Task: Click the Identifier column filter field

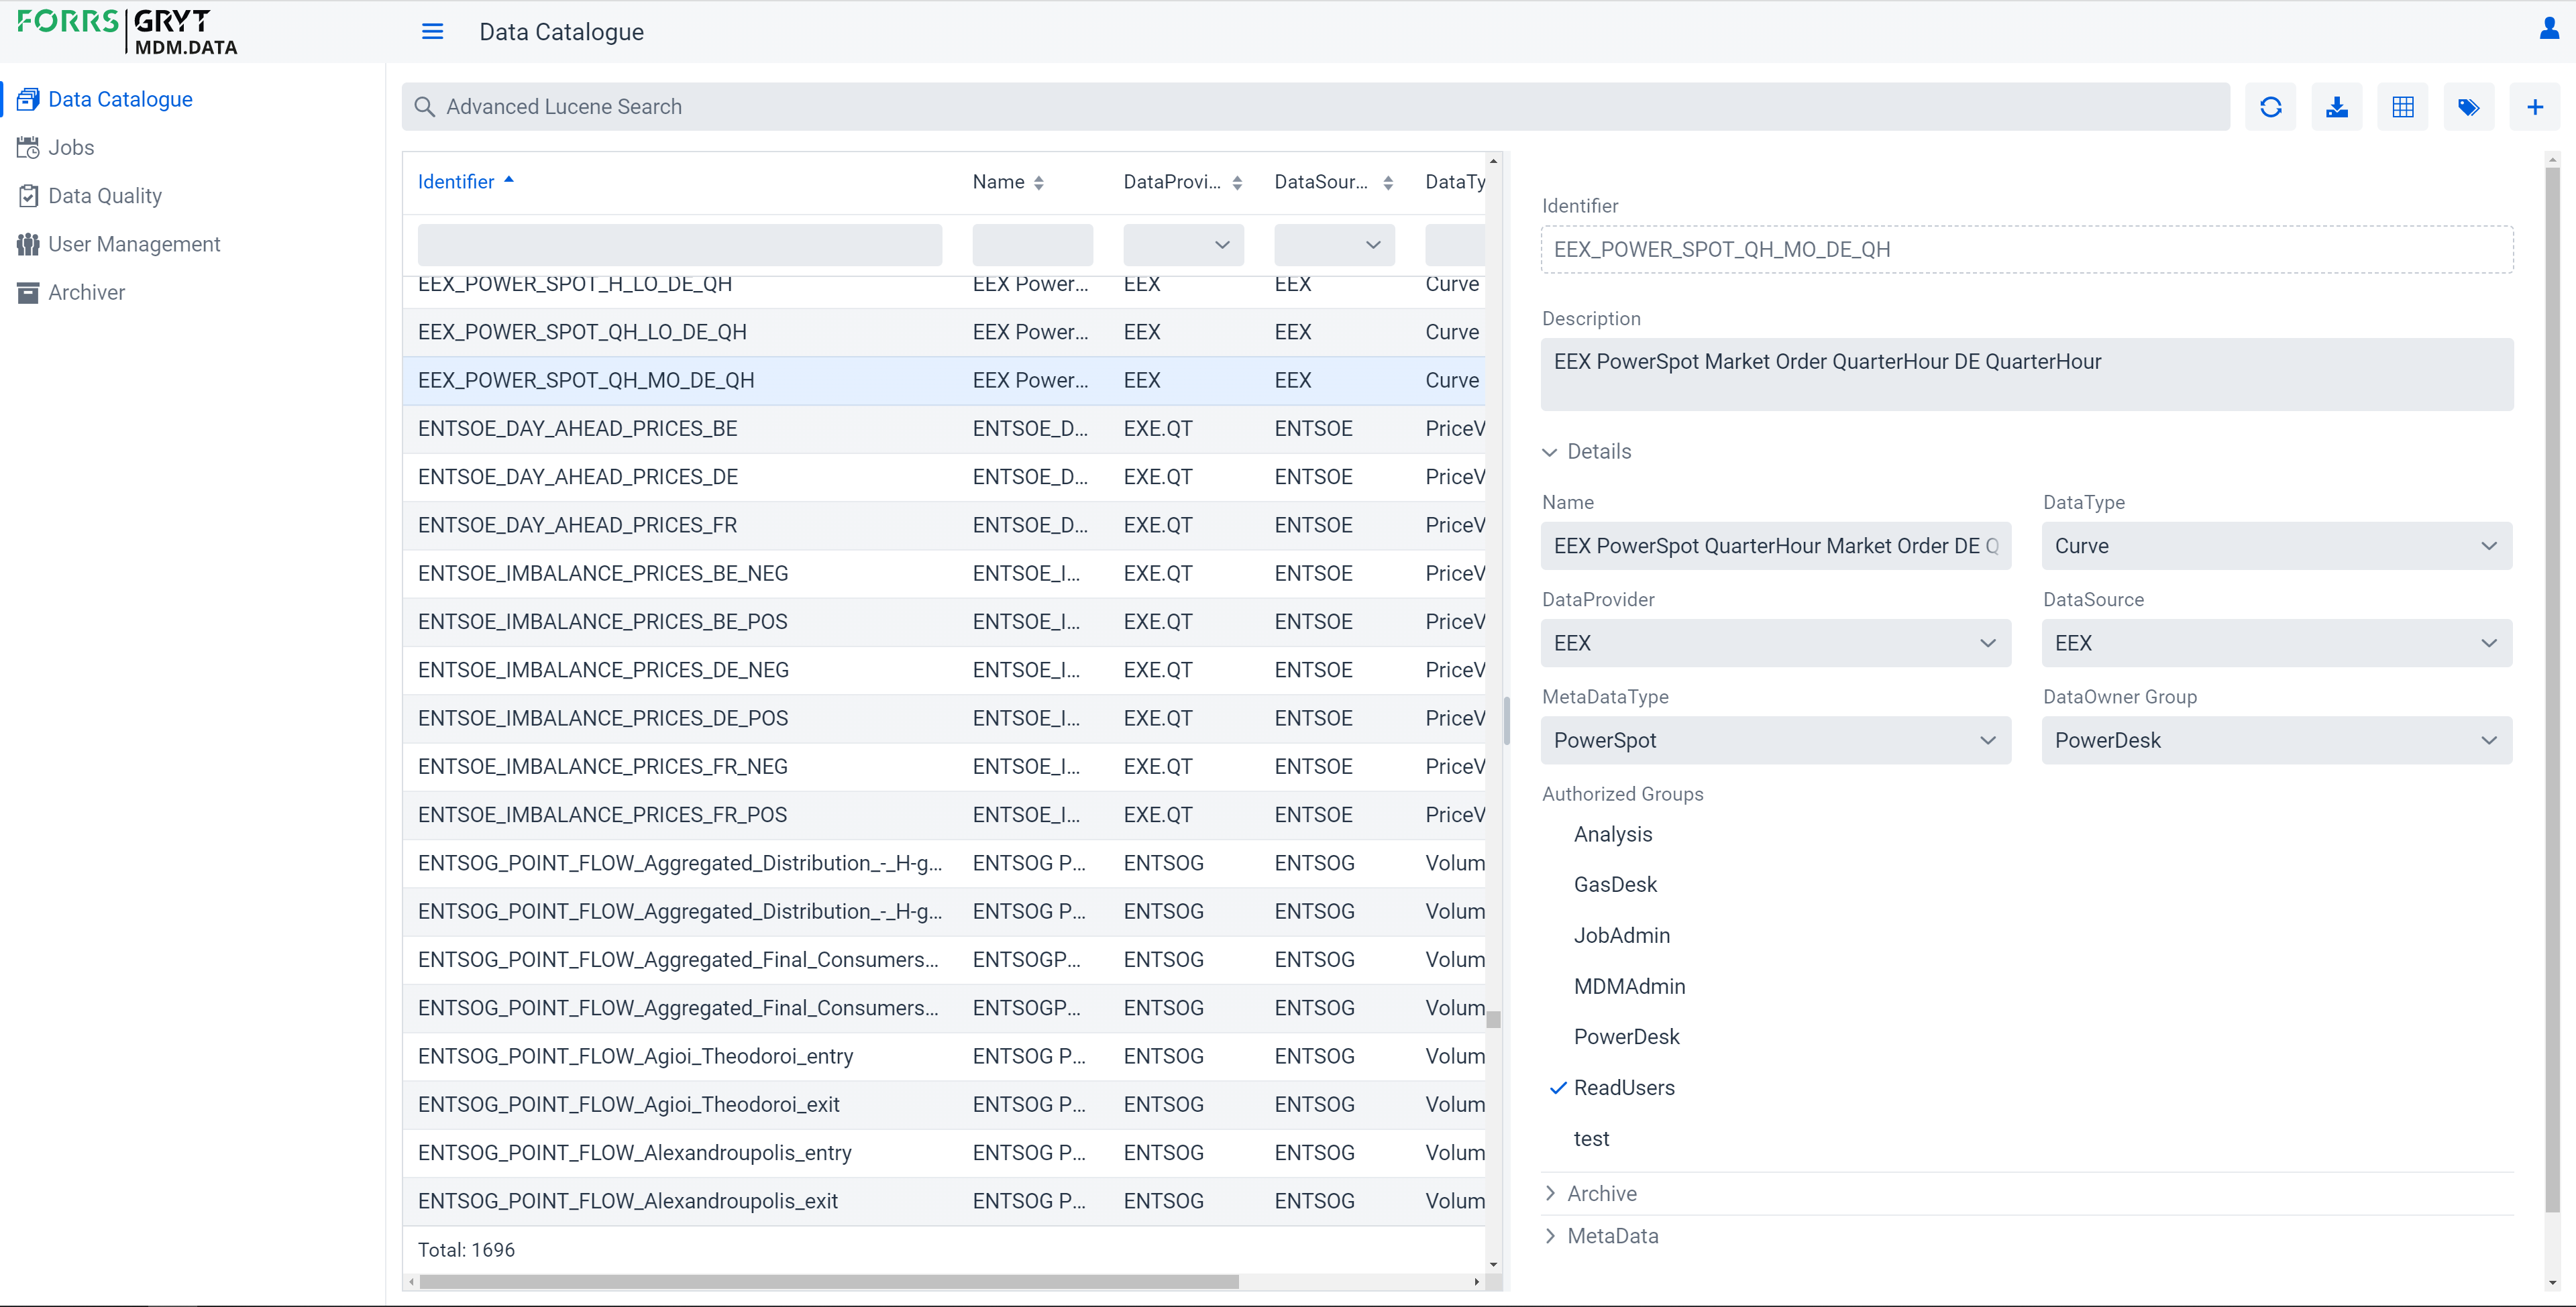Action: click(x=680, y=245)
